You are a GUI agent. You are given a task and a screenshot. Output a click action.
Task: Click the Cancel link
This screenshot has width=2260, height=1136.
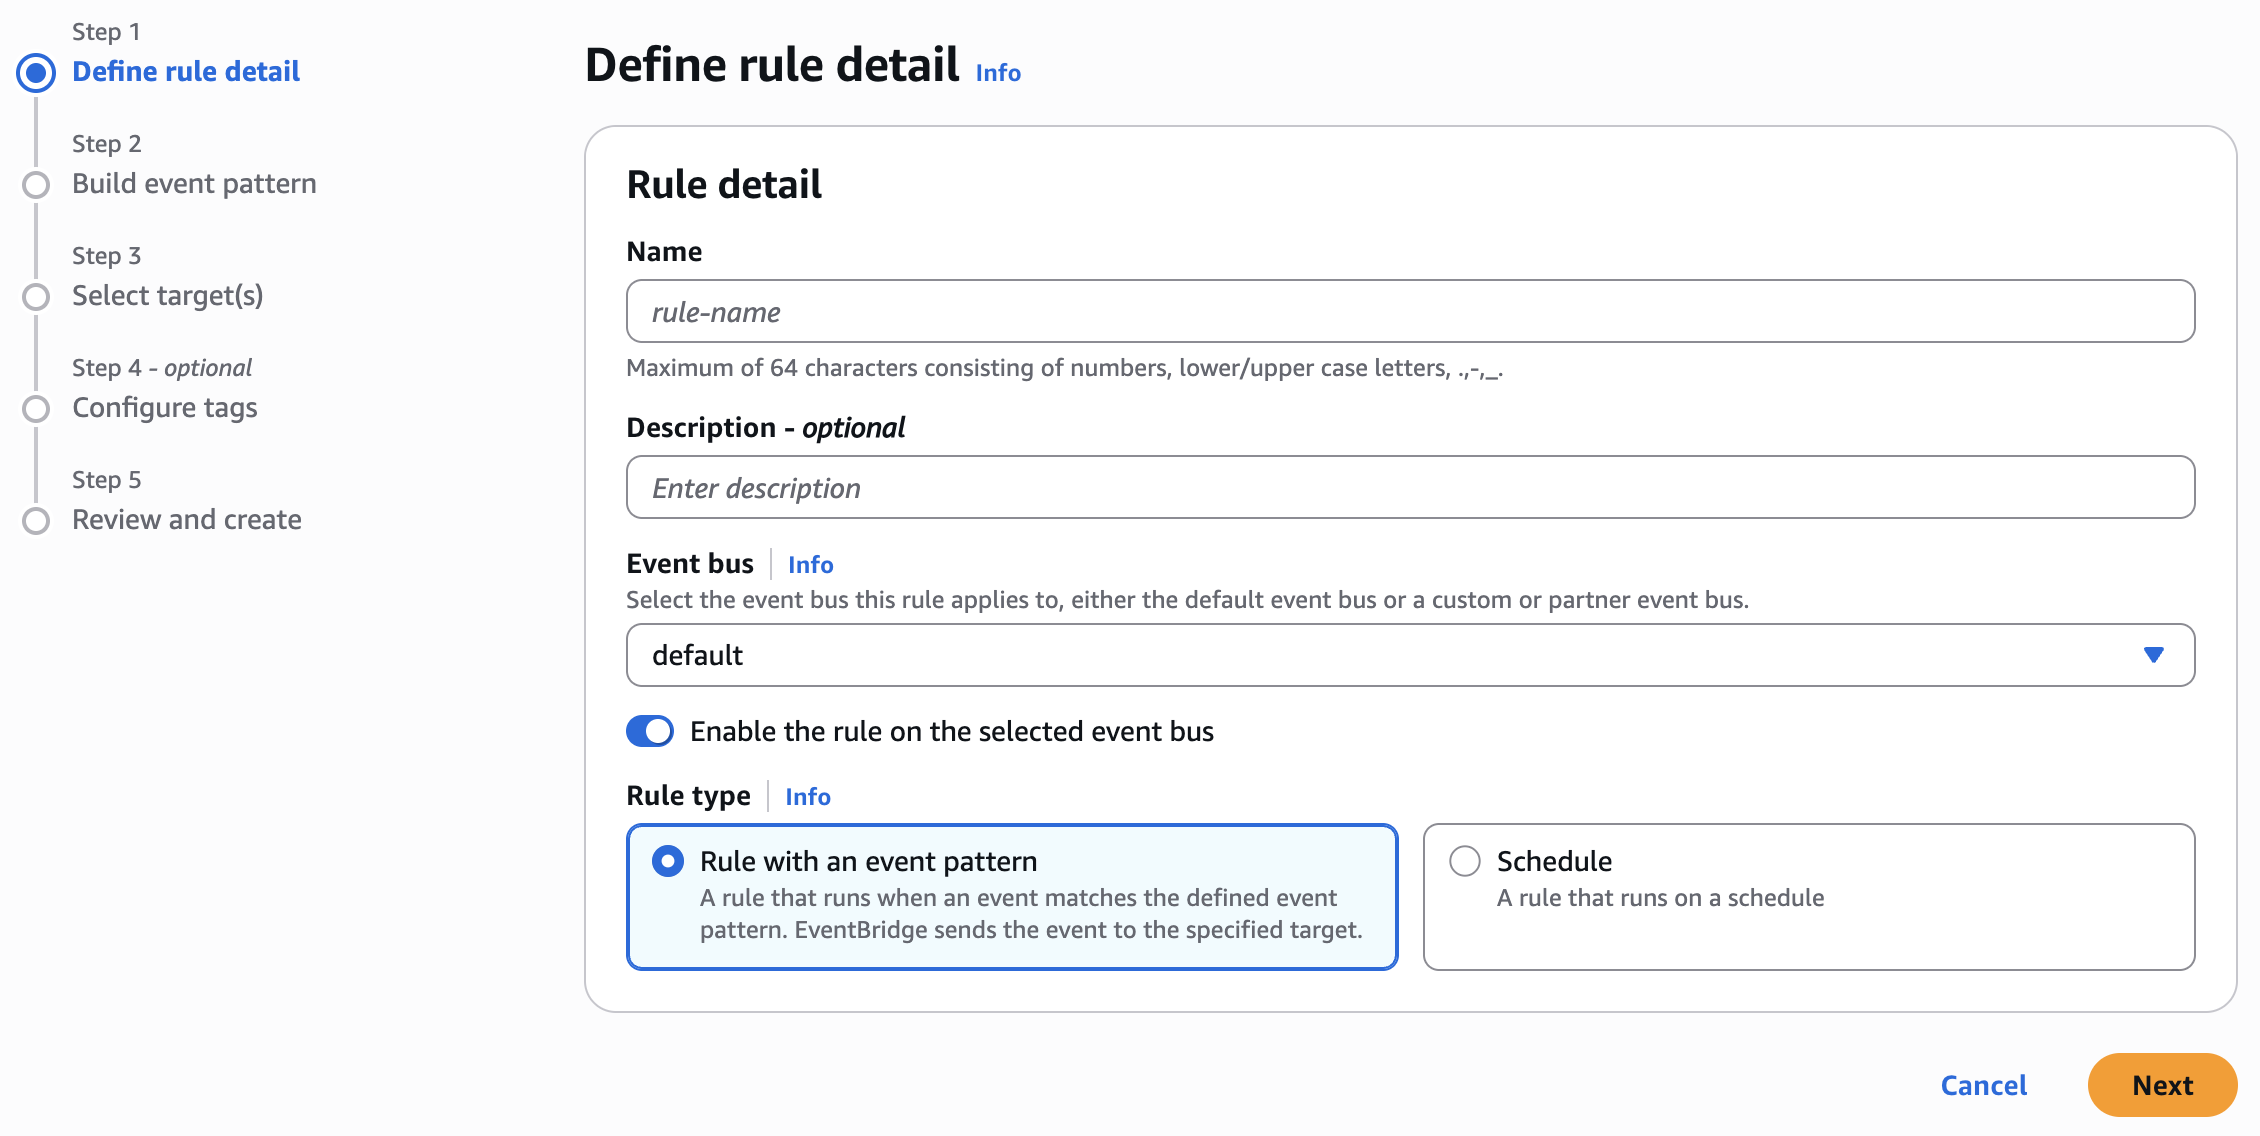pyautogui.click(x=1984, y=1085)
